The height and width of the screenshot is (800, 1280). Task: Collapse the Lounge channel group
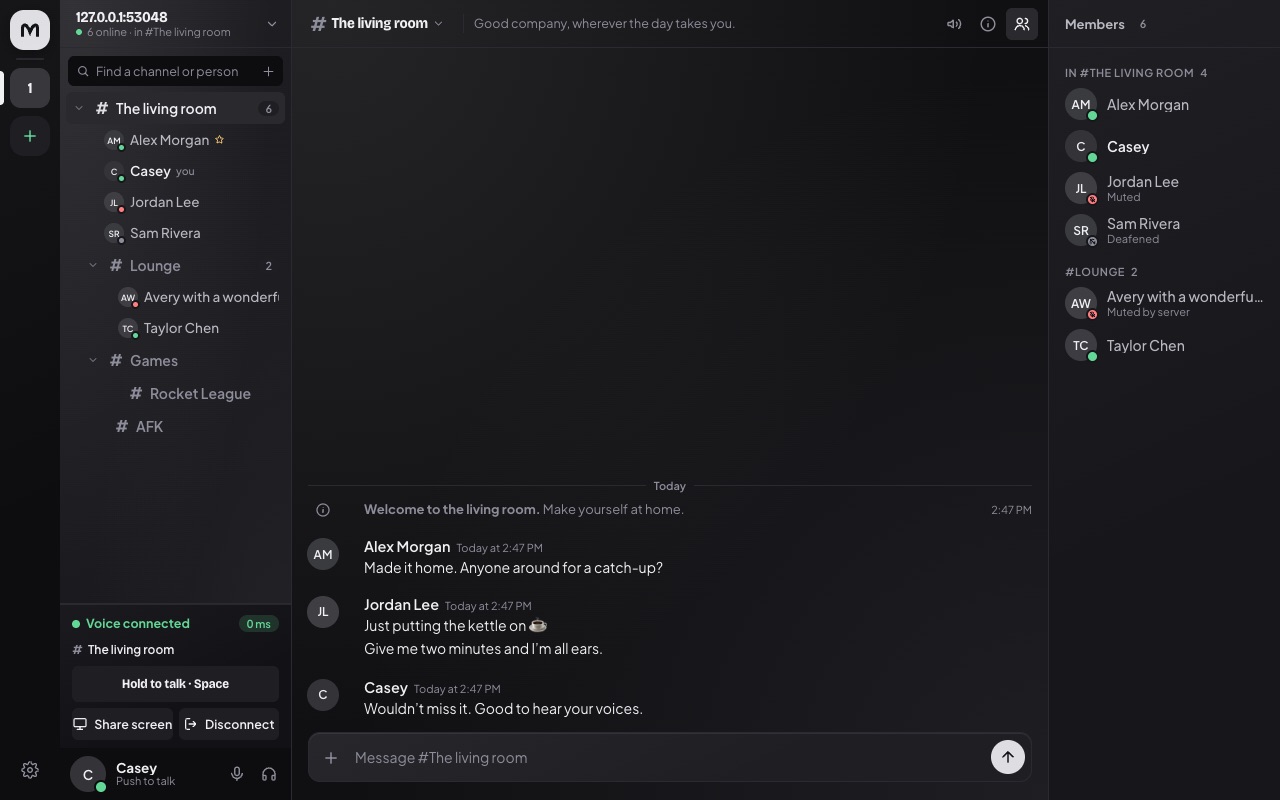(93, 266)
